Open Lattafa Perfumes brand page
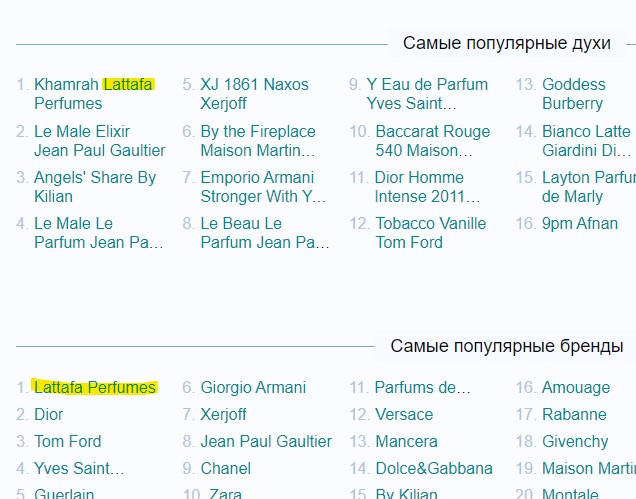 95,387
